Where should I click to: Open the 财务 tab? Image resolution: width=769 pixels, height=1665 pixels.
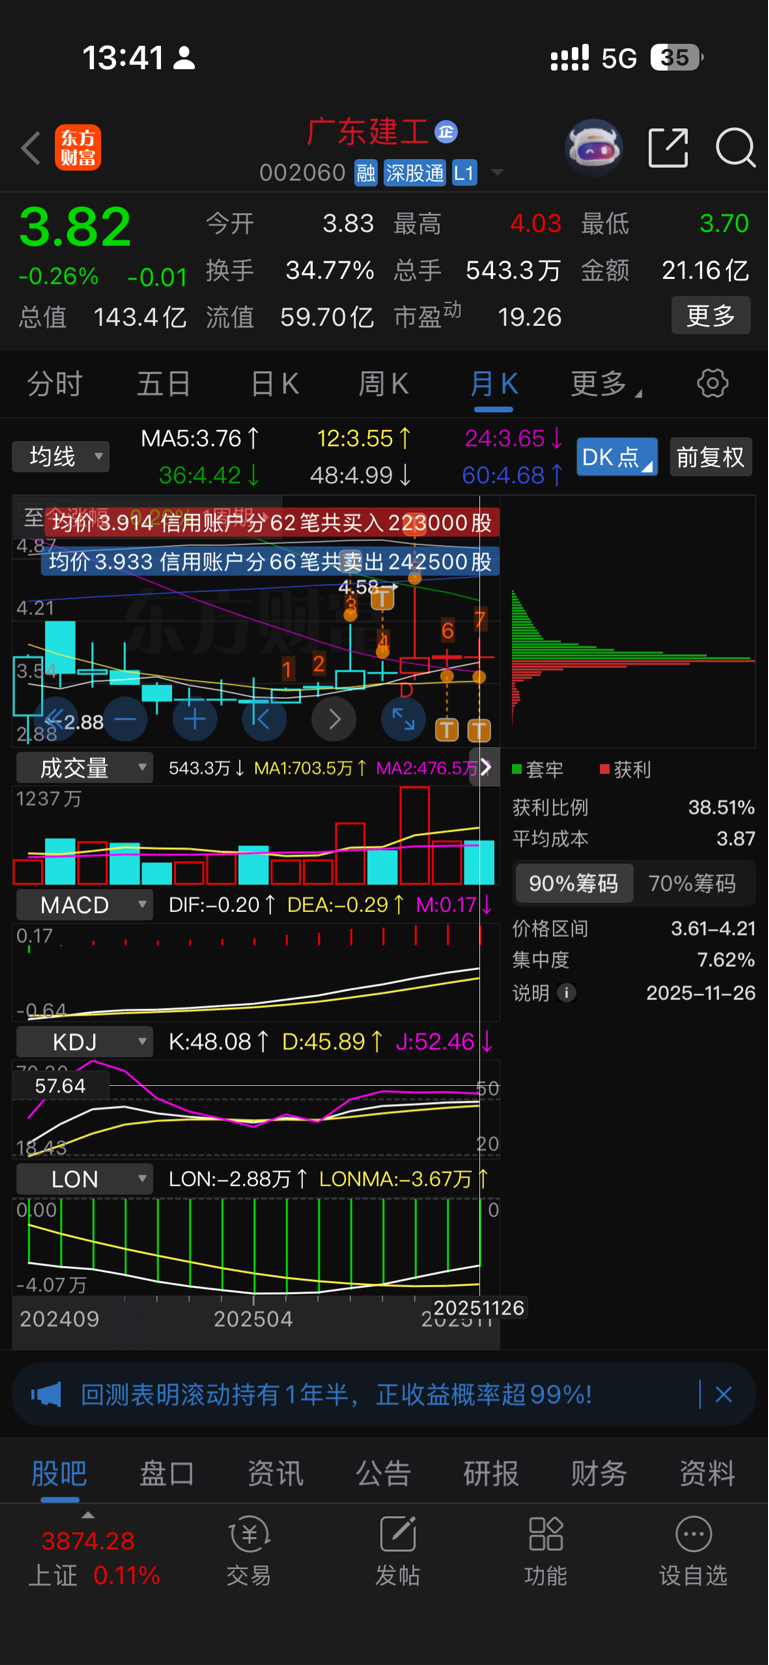599,1473
